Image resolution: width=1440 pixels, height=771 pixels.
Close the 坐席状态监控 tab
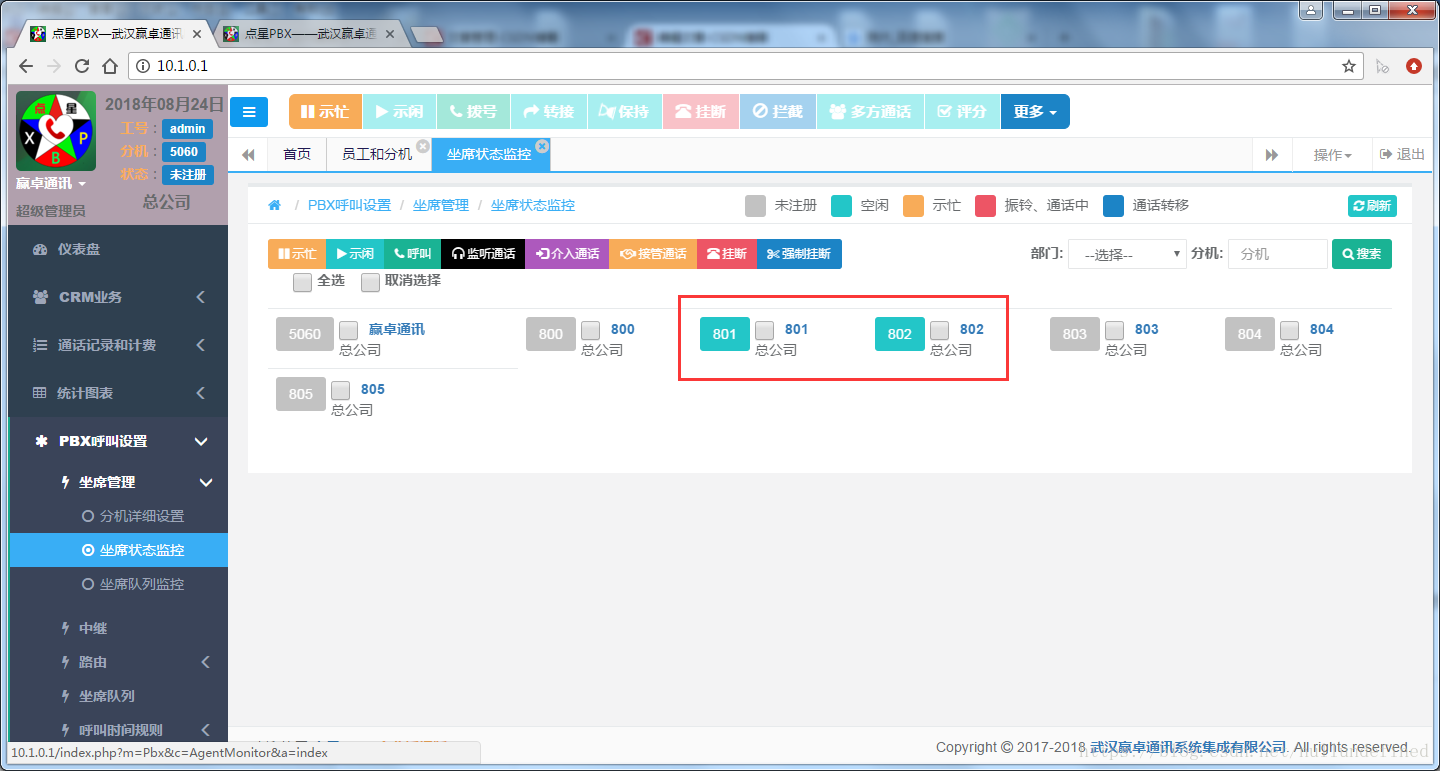542,146
